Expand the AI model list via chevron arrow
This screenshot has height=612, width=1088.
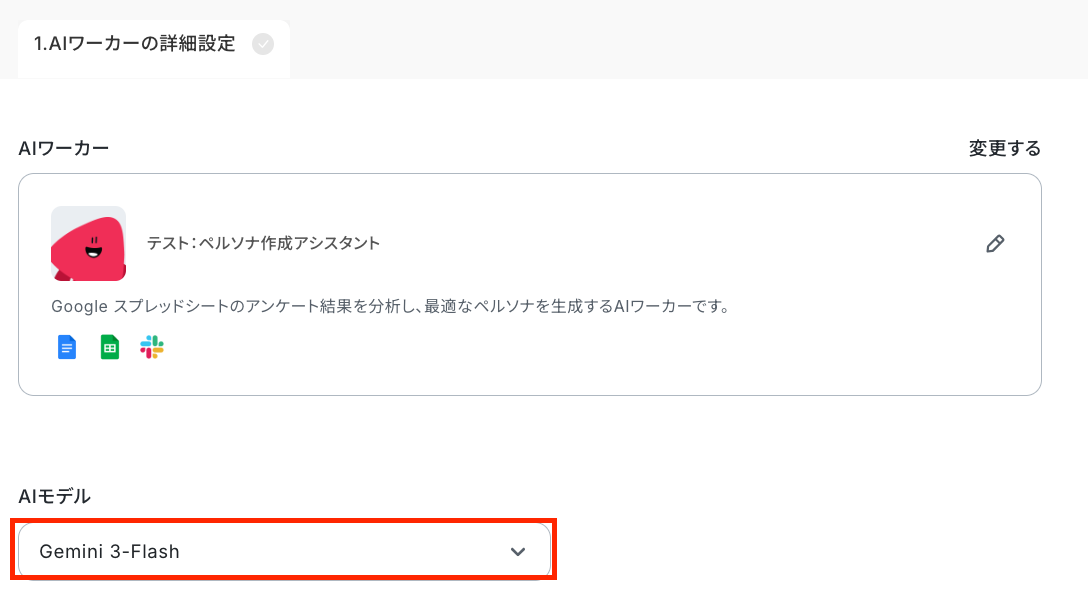pyautogui.click(x=518, y=552)
